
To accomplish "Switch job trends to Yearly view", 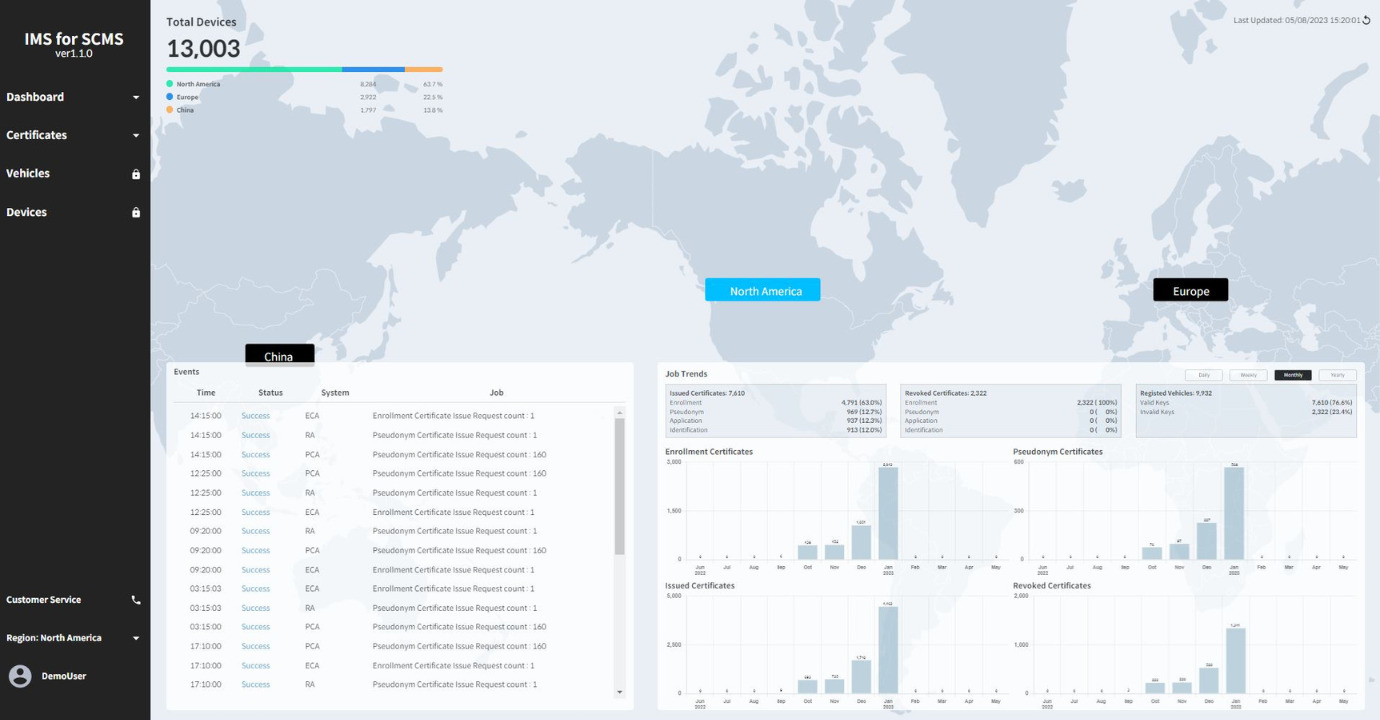I will pos(1337,375).
